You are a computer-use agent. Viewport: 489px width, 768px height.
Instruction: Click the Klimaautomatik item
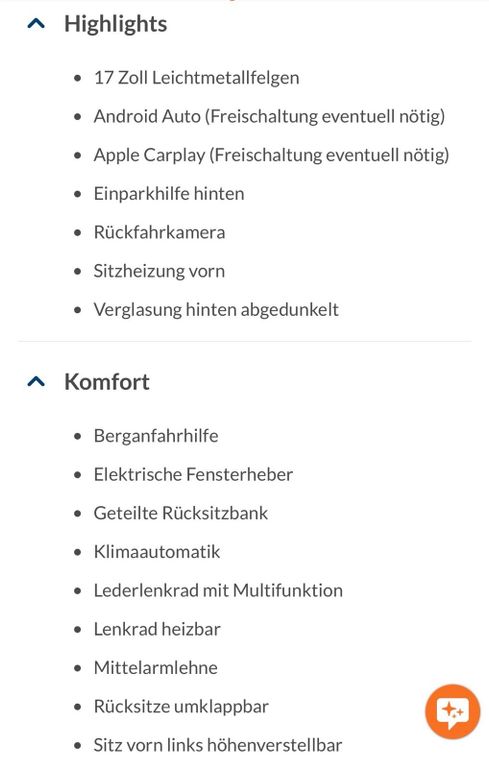pos(157,552)
